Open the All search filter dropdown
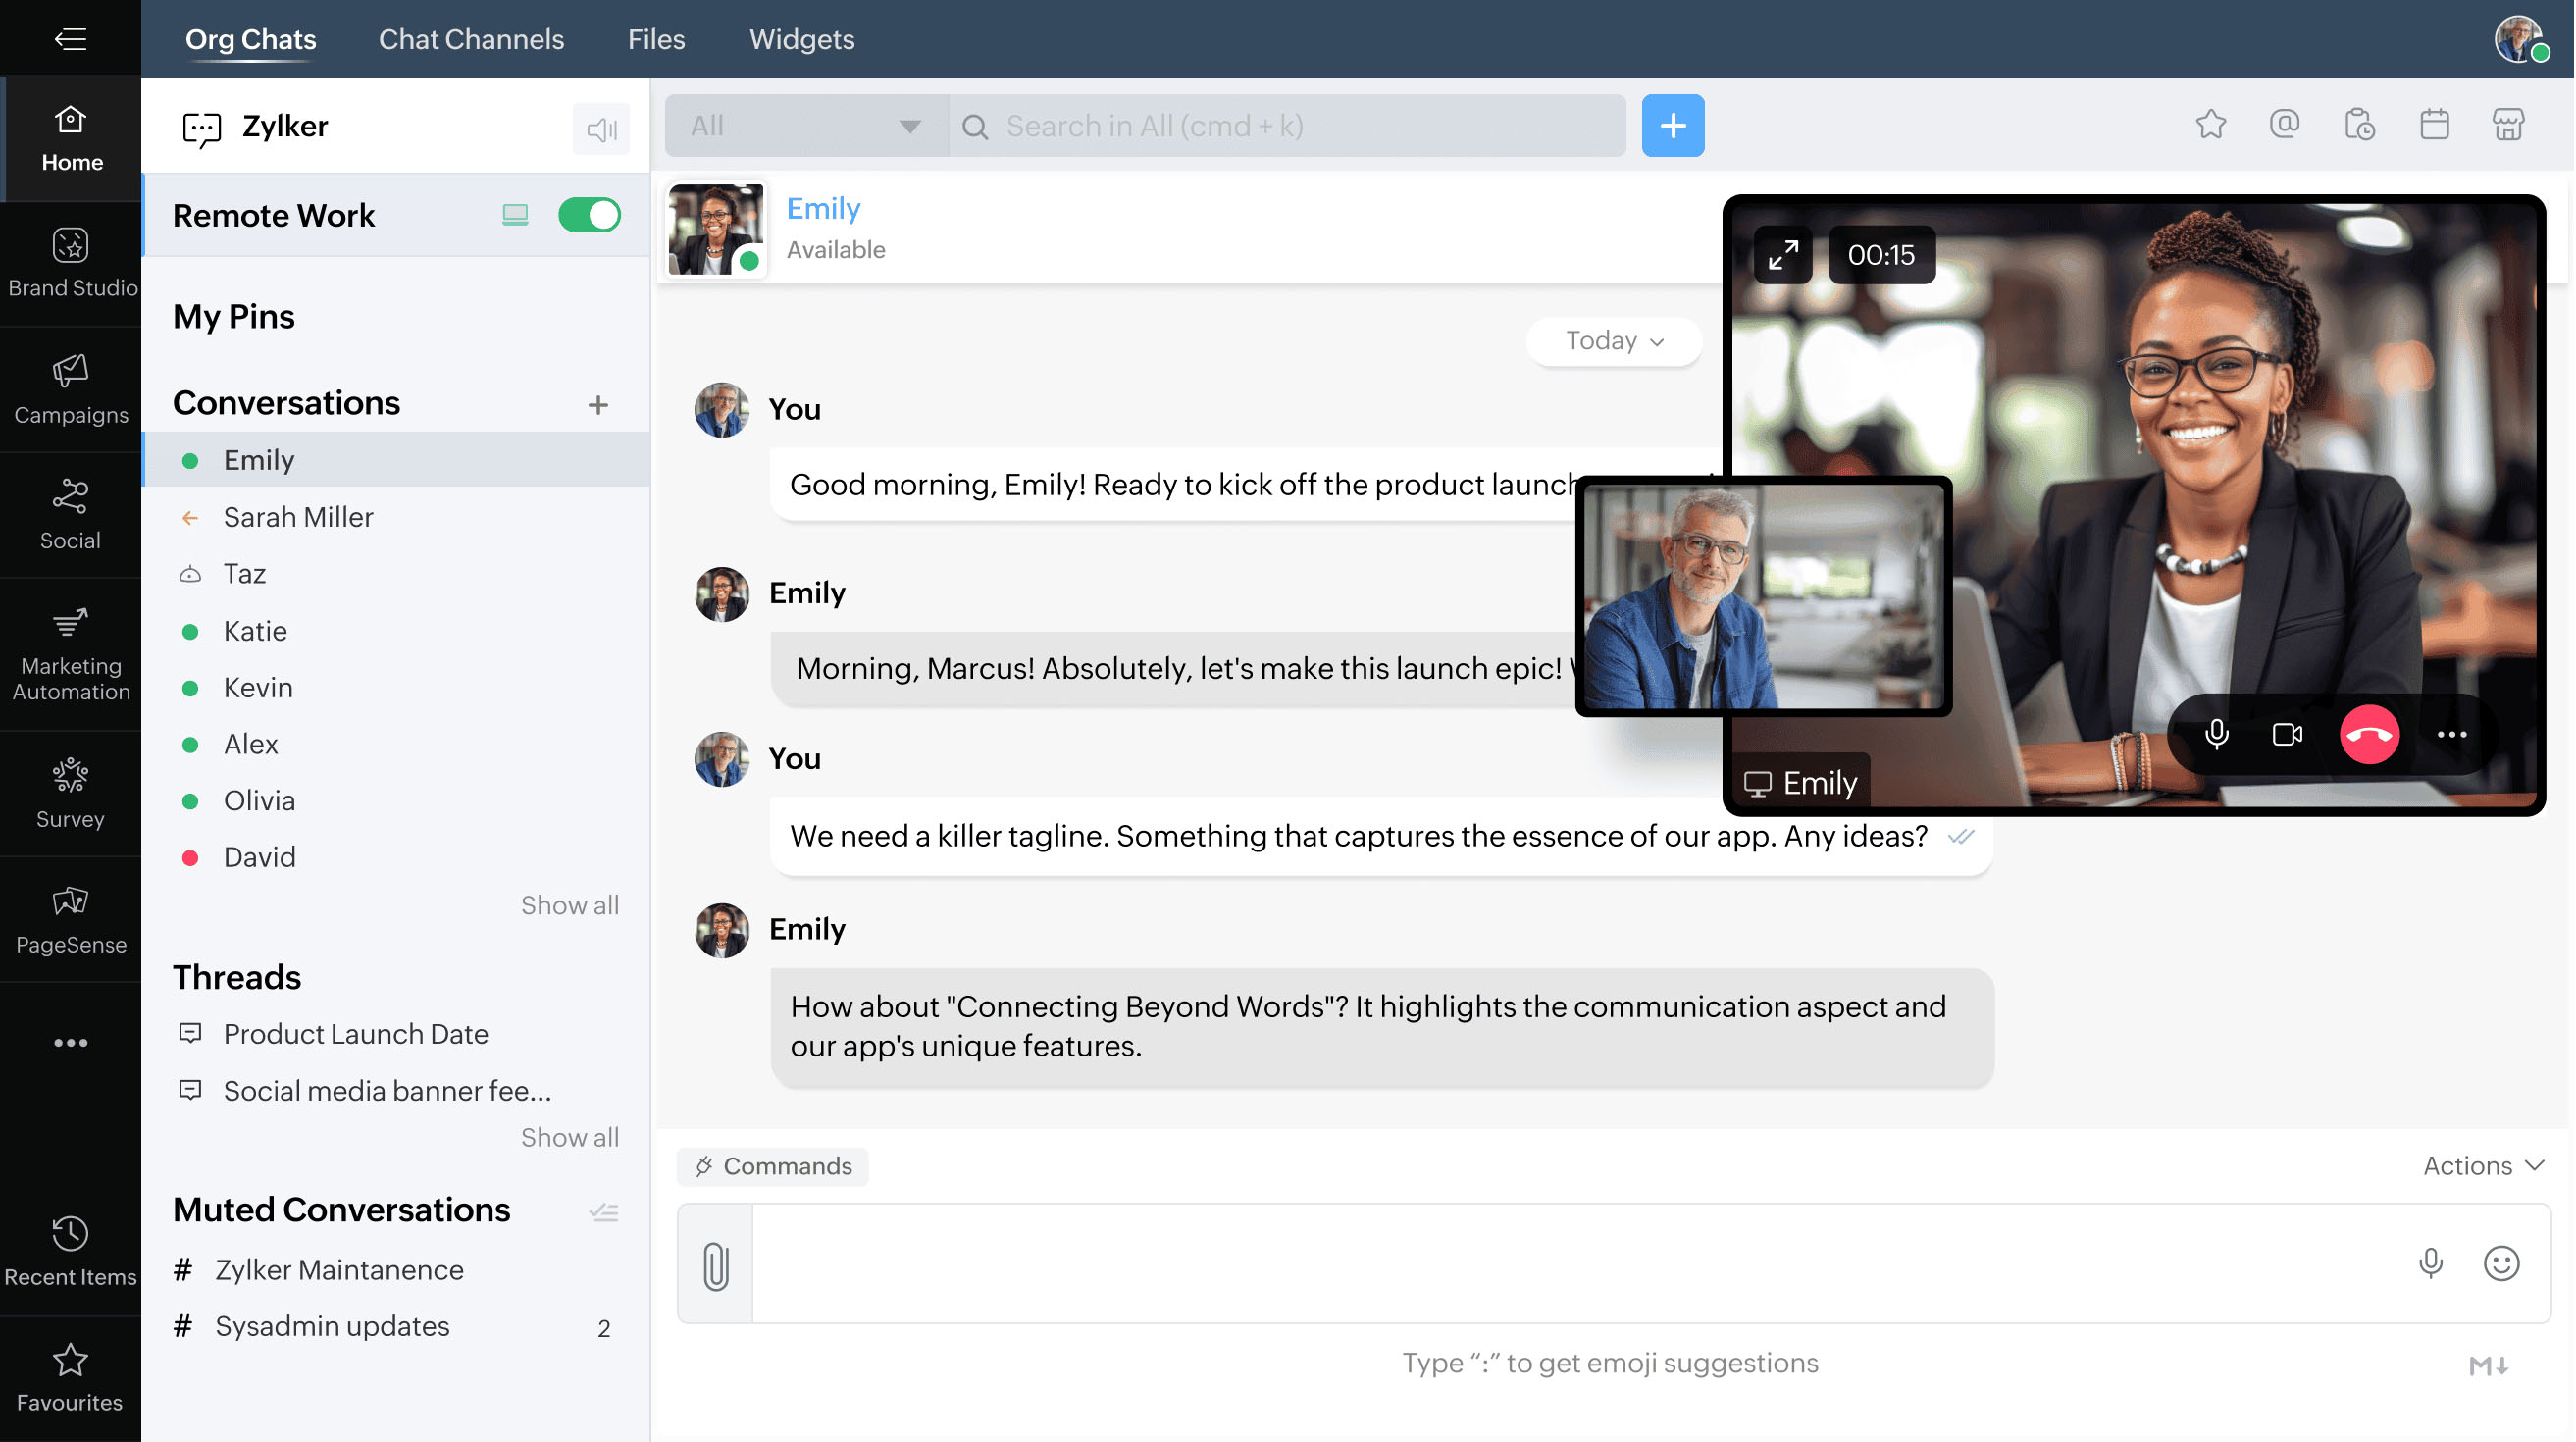The width and height of the screenshot is (2576, 1442). click(x=805, y=126)
